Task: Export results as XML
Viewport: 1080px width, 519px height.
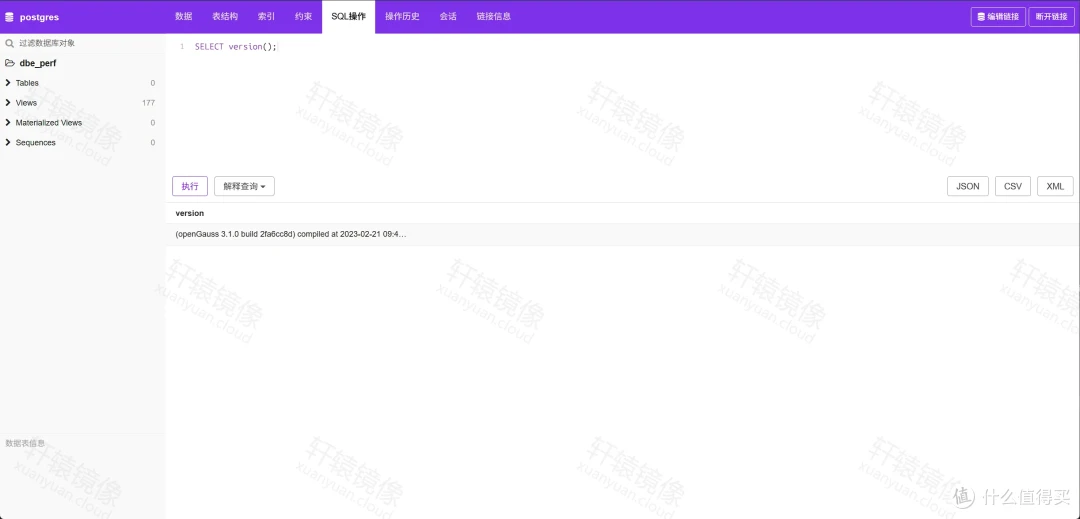Action: (1055, 187)
